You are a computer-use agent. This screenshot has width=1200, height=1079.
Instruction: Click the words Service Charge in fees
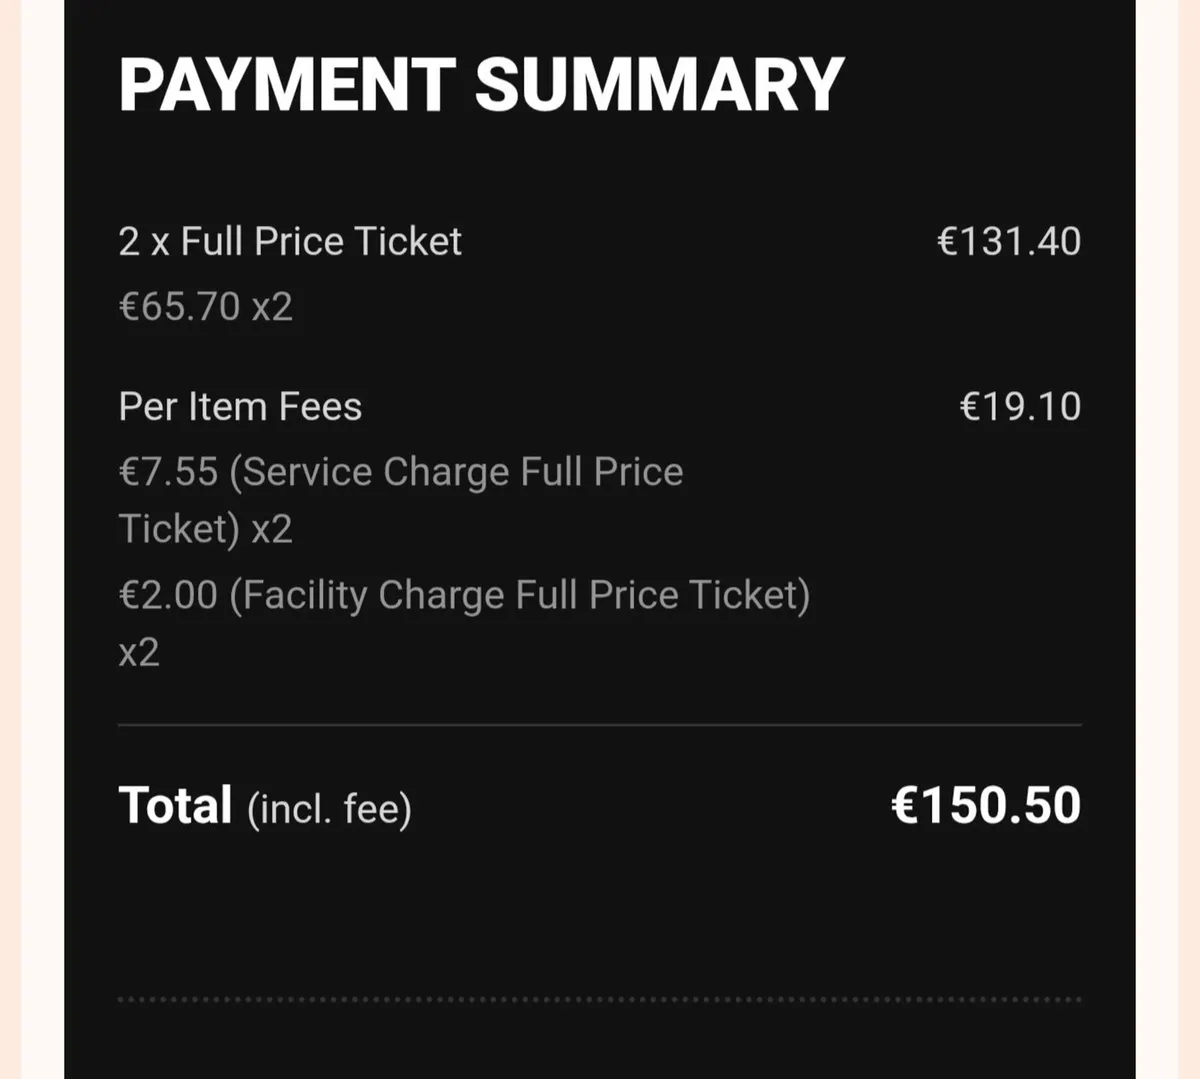click(376, 472)
